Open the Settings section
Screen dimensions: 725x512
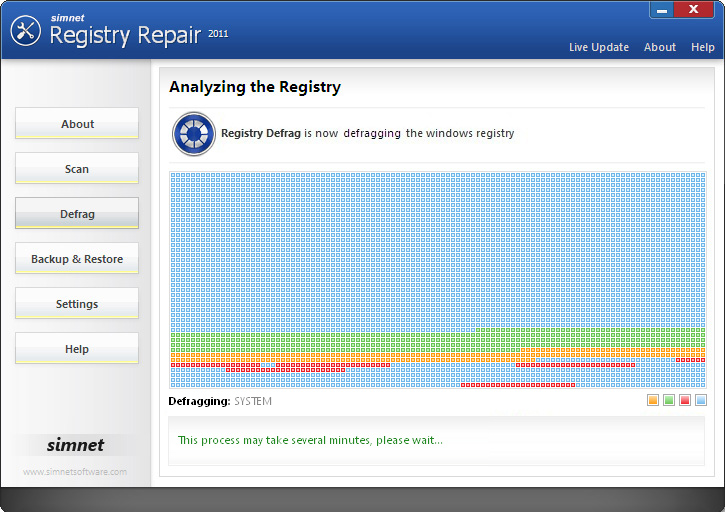coord(77,304)
